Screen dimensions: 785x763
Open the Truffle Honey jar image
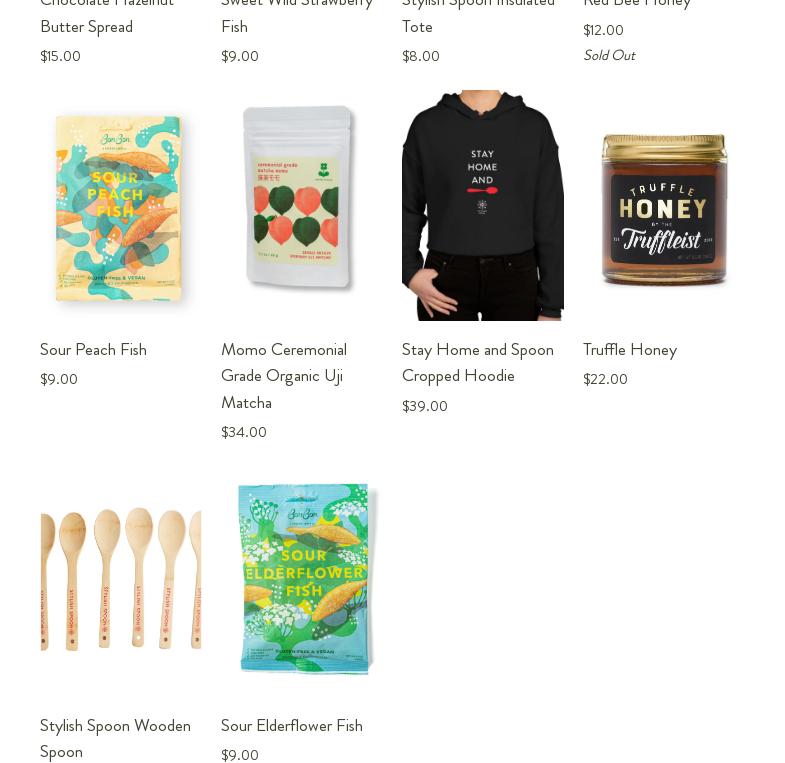click(663, 208)
